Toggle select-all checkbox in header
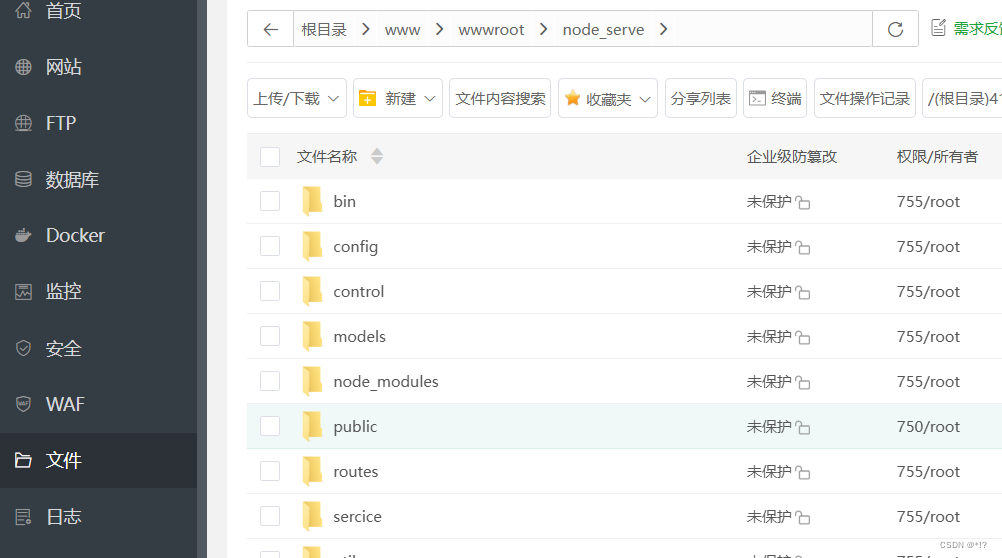 [270, 157]
